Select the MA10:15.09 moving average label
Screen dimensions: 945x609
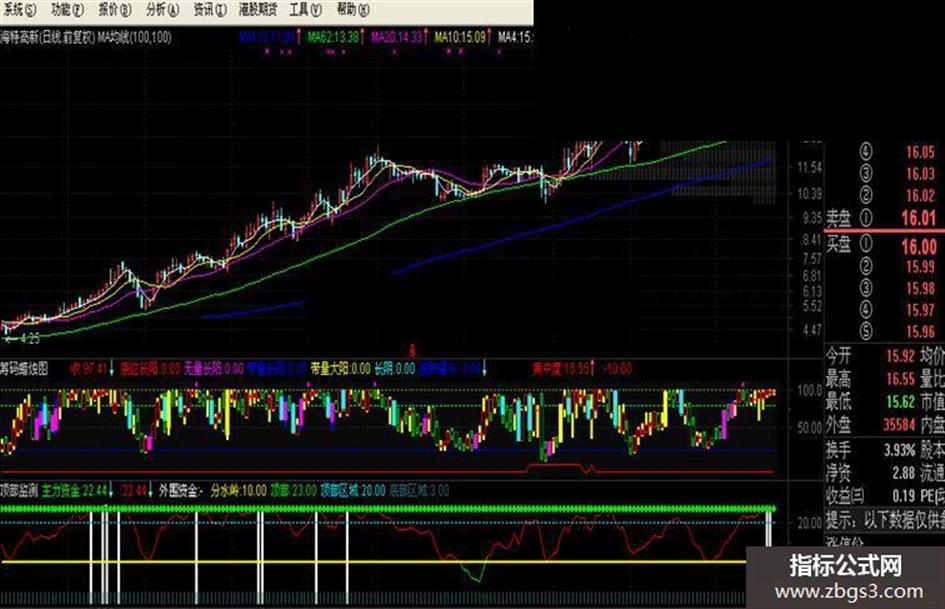[460, 37]
